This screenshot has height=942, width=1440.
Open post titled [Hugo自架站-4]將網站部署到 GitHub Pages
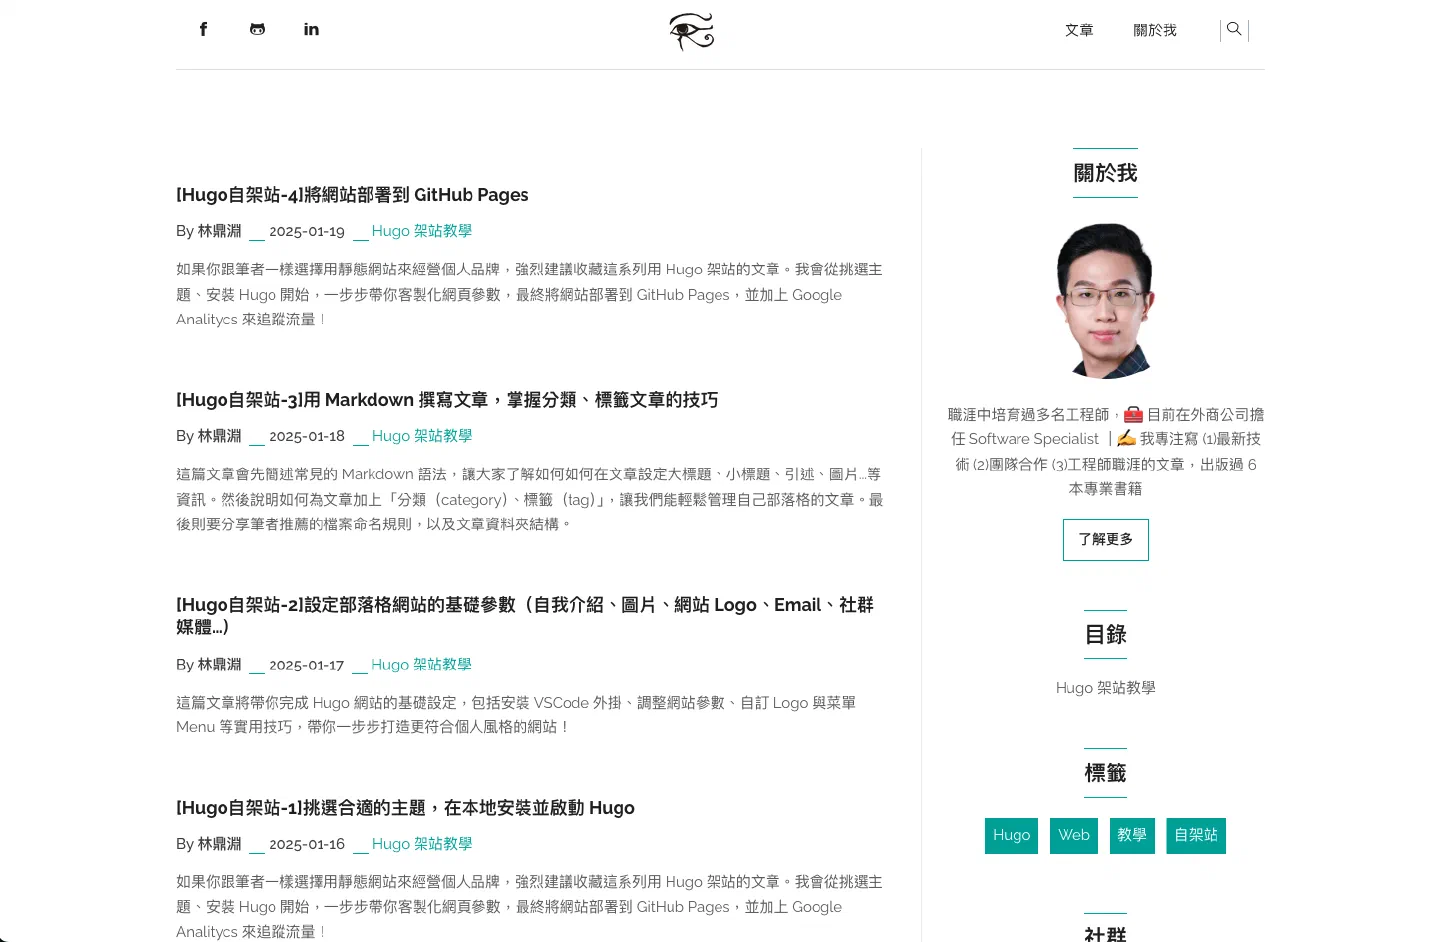(352, 195)
